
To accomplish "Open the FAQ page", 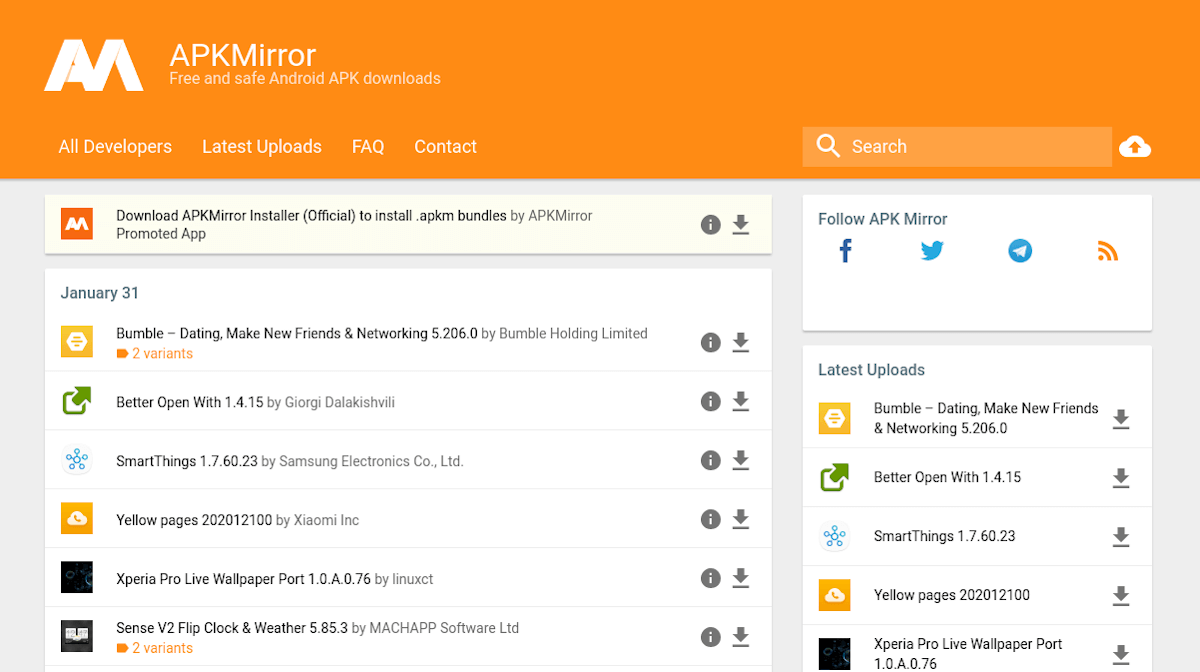I will pyautogui.click(x=368, y=147).
